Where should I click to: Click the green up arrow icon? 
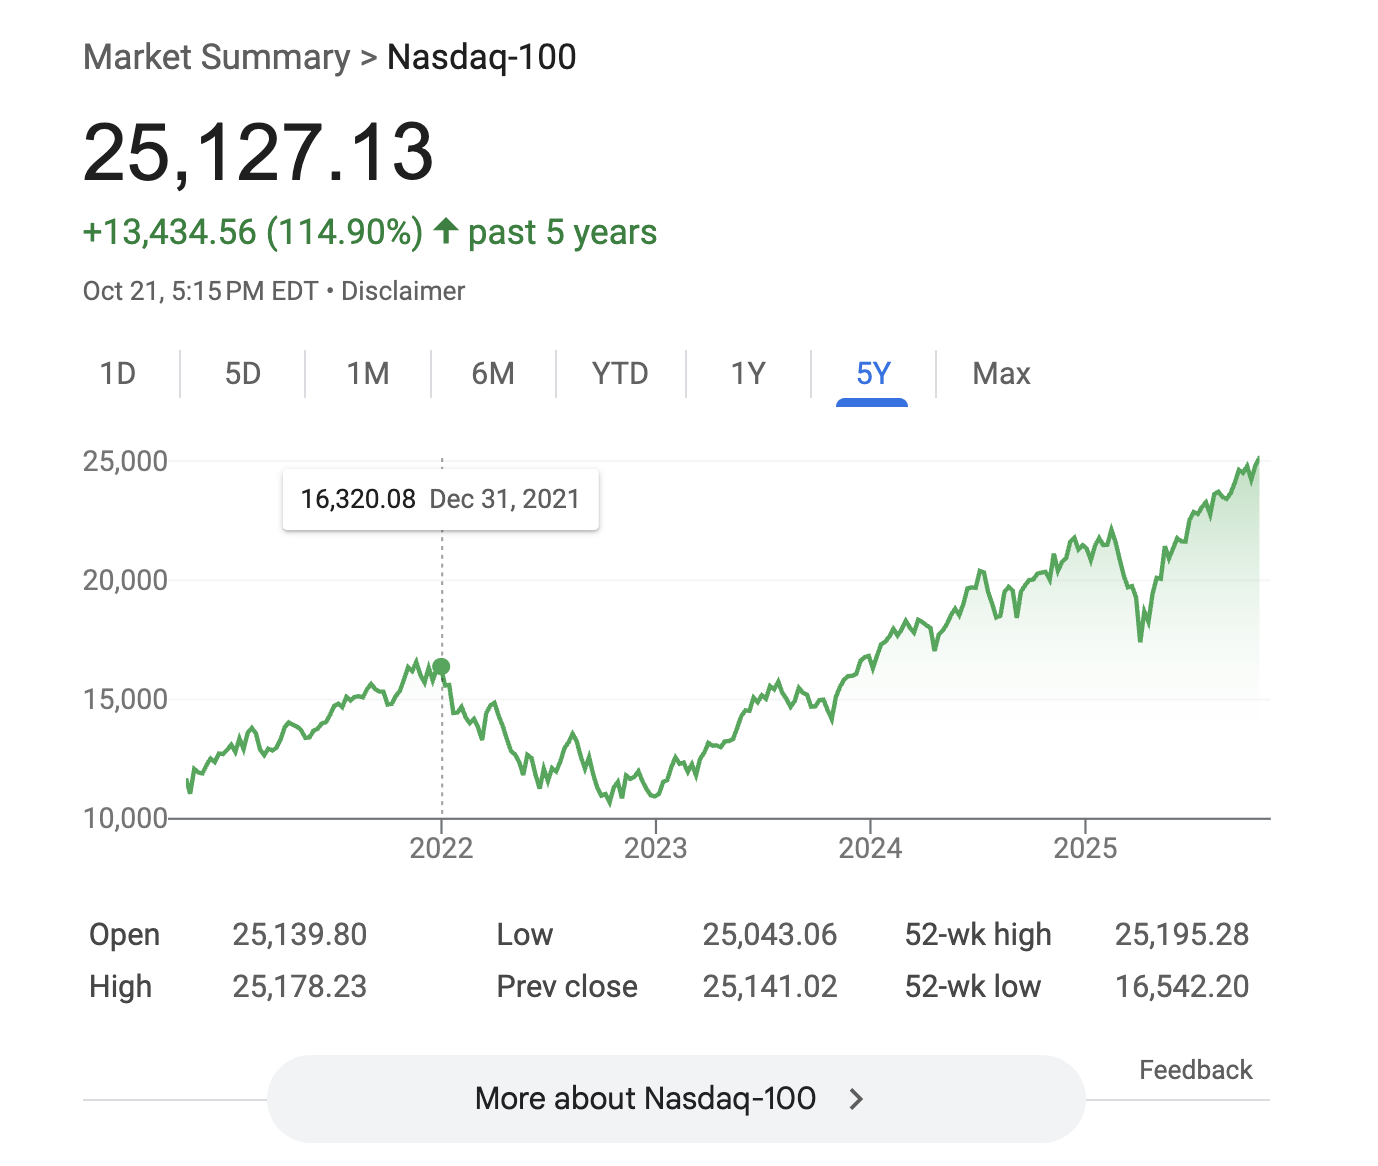coord(446,231)
